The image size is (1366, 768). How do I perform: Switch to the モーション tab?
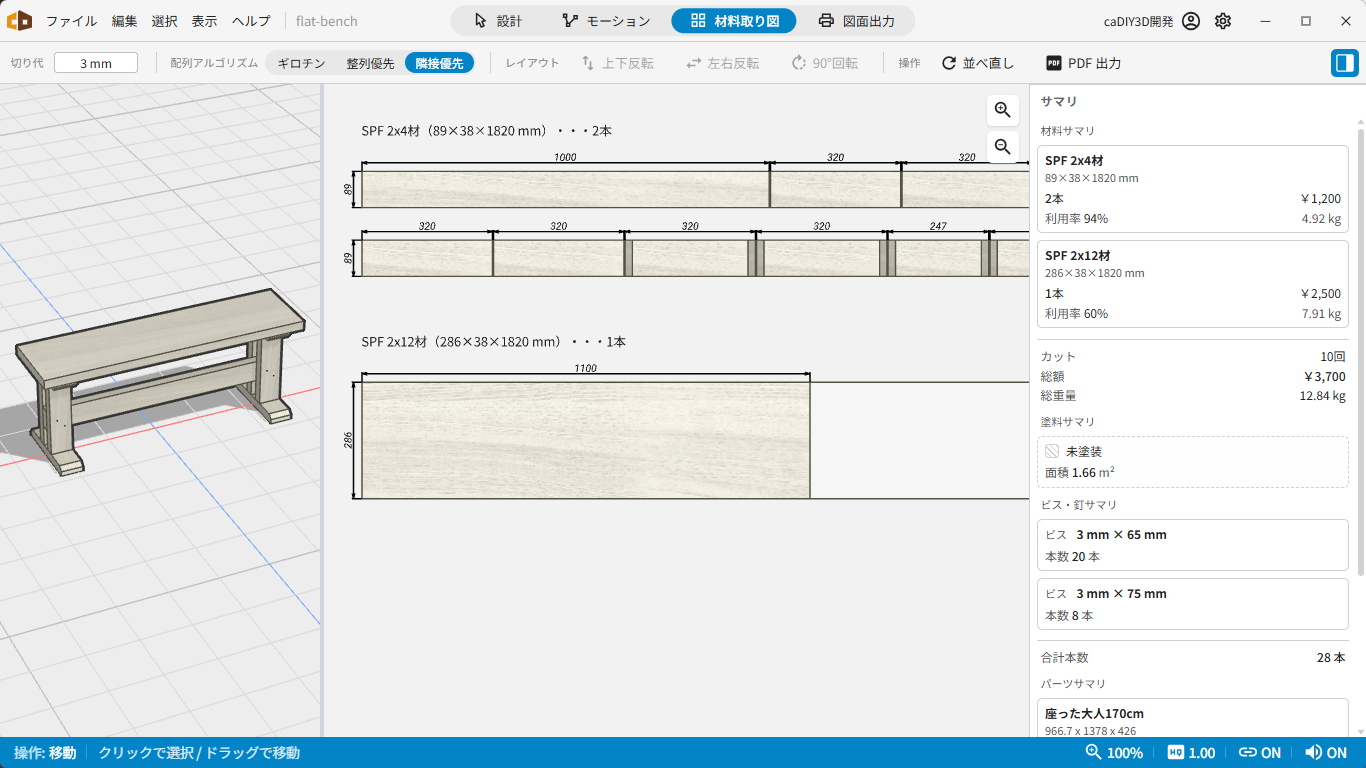click(606, 21)
